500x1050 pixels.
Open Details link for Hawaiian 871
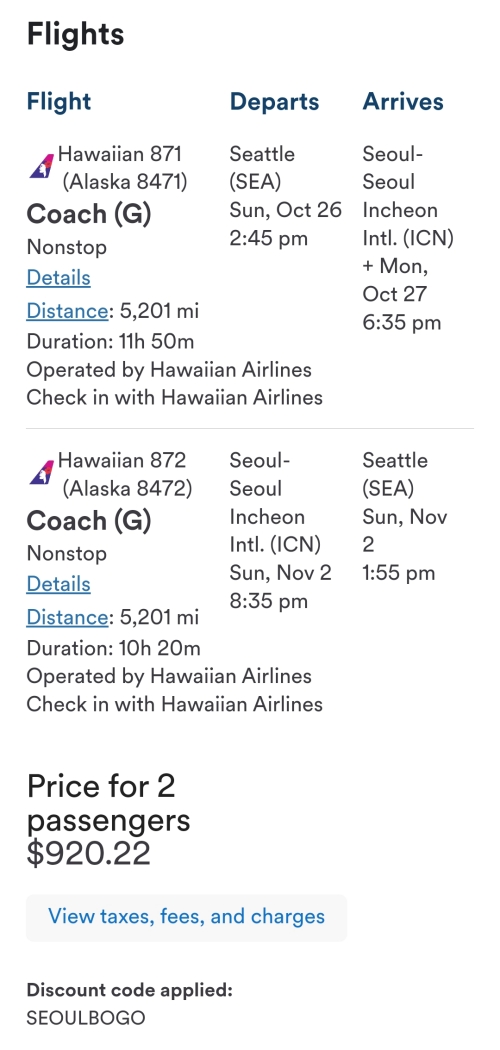click(x=58, y=278)
